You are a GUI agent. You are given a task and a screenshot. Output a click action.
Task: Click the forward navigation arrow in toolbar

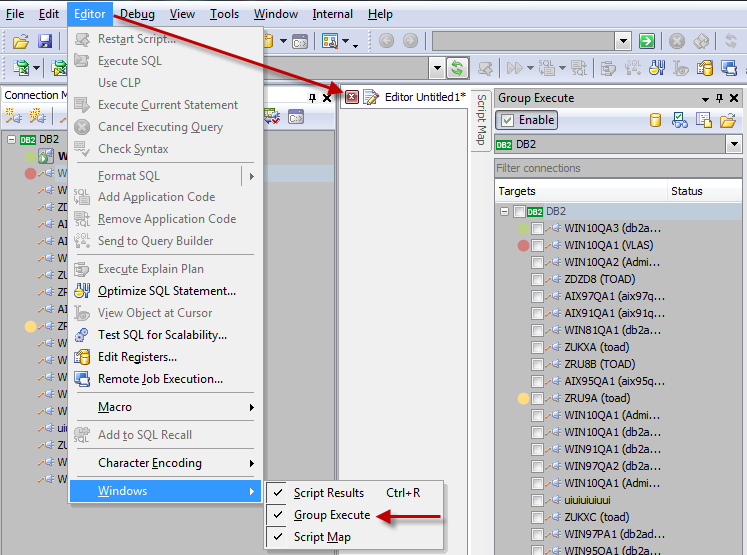click(x=410, y=41)
